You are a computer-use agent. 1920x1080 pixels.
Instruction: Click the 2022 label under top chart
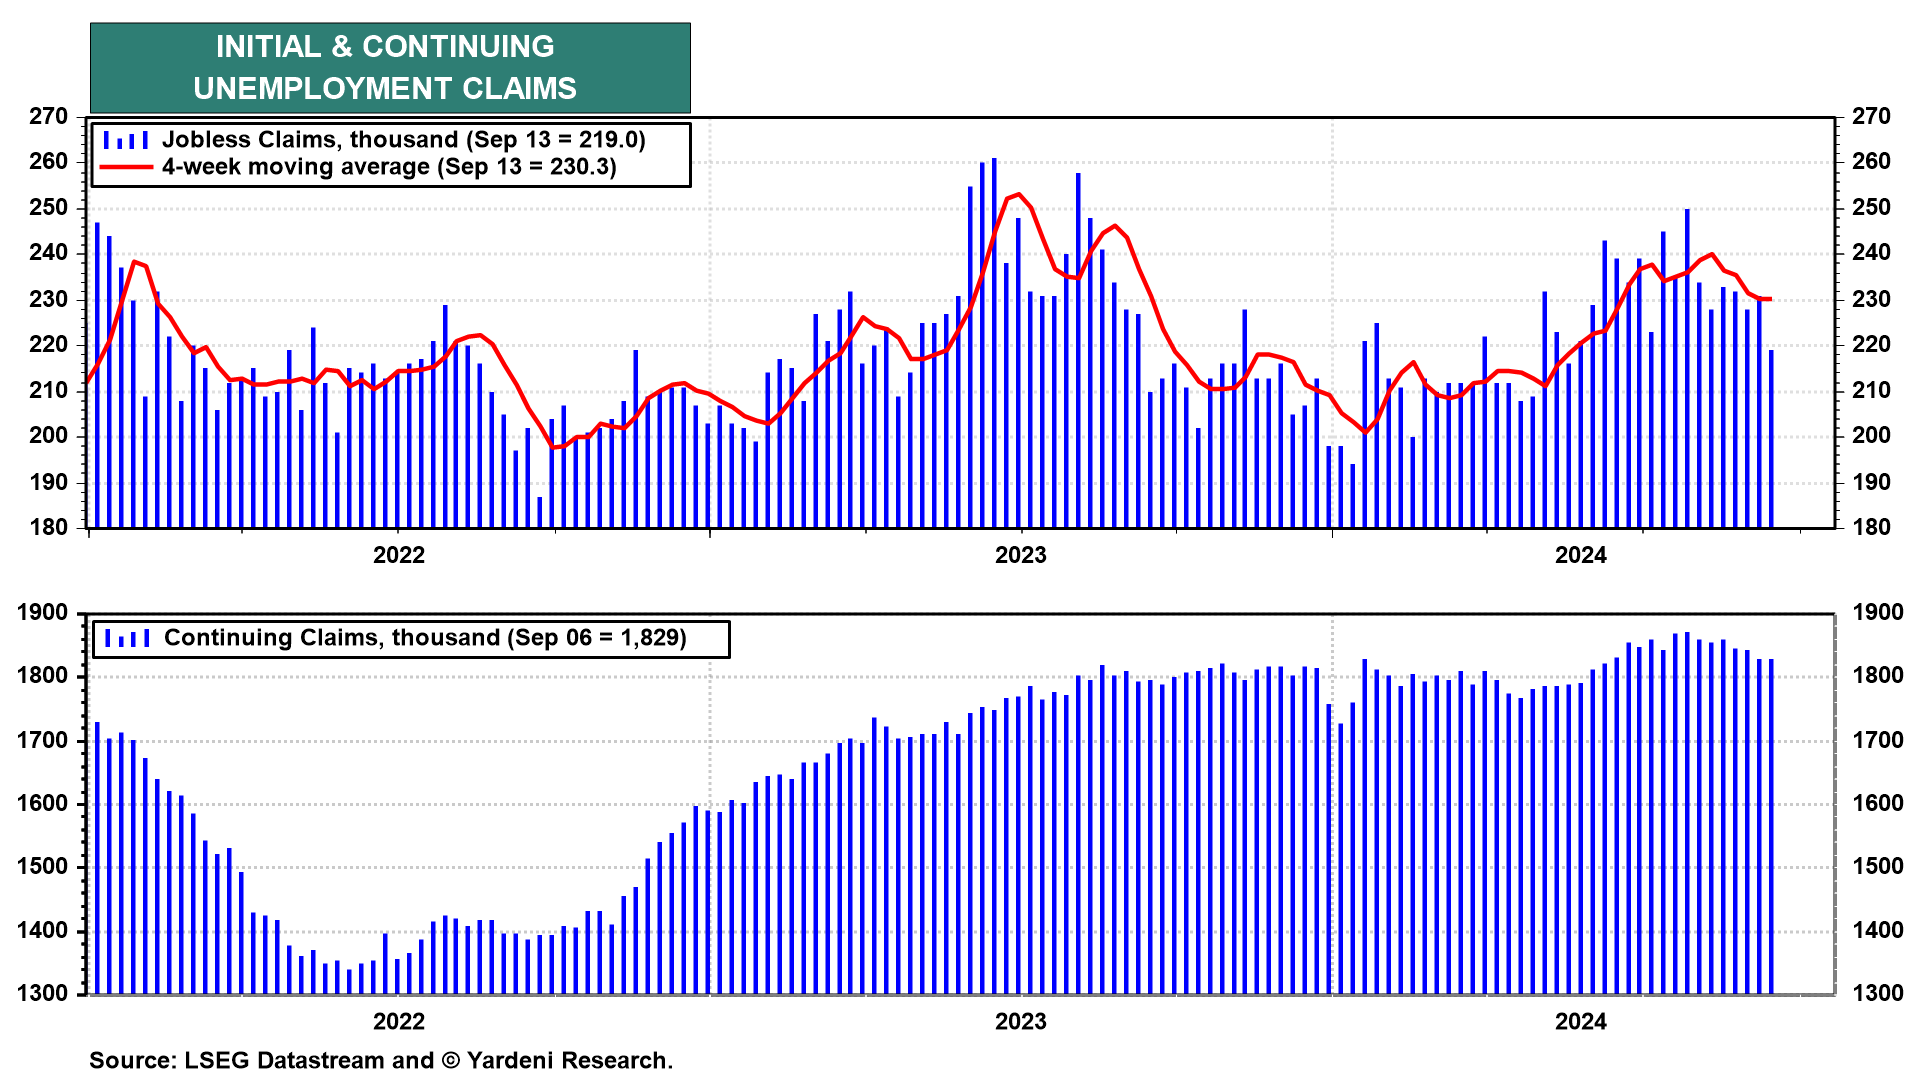point(398,555)
